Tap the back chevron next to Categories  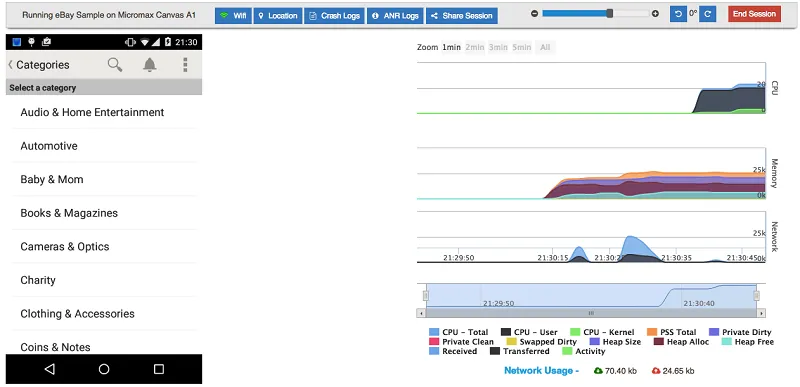pyautogui.click(x=10, y=65)
